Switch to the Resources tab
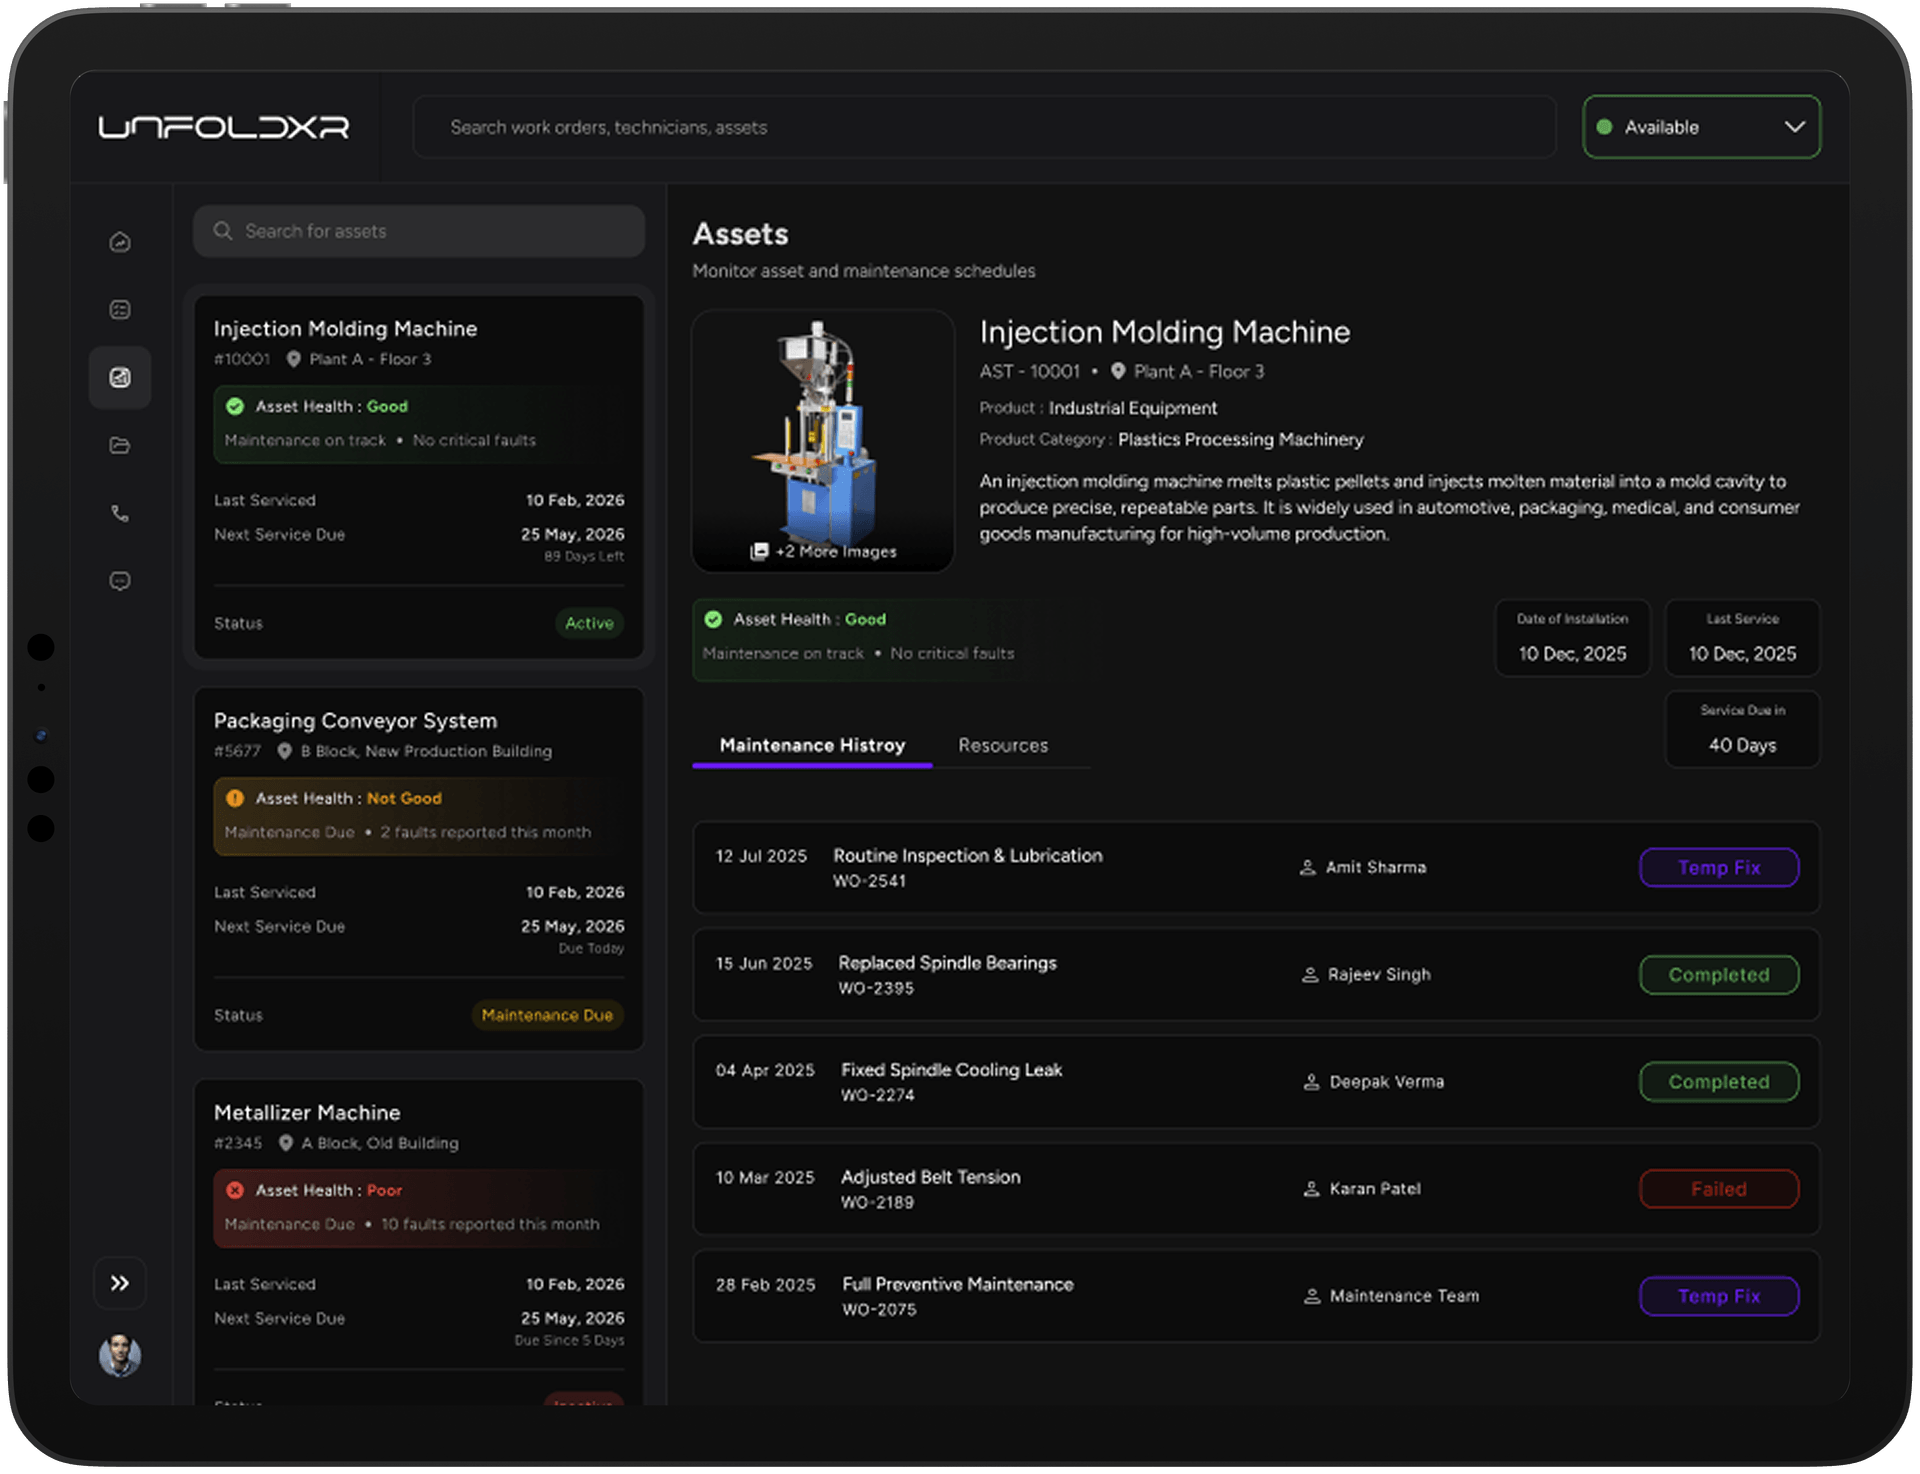Image resolution: width=1920 pixels, height=1474 pixels. click(x=1002, y=745)
